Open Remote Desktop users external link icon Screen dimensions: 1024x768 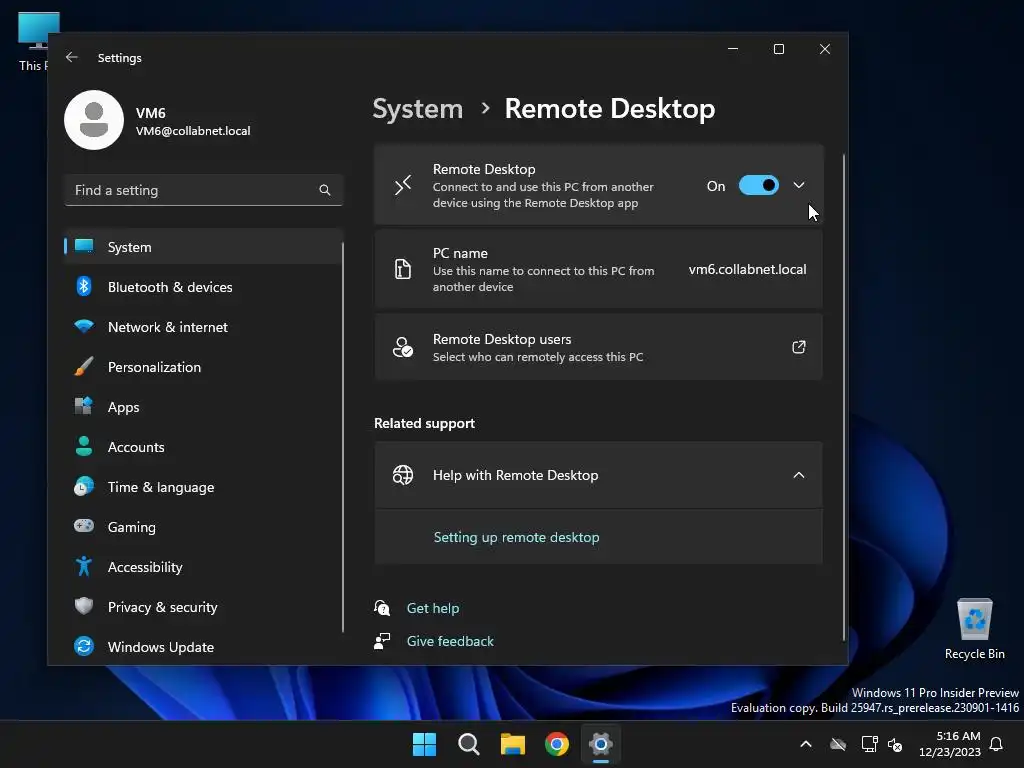coord(798,347)
